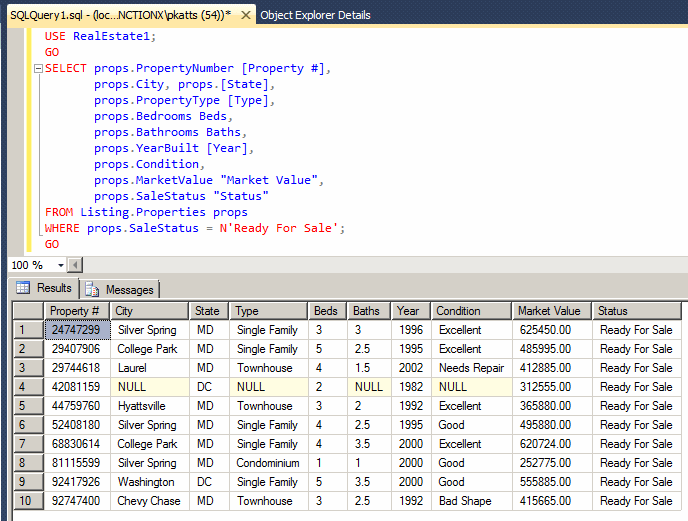Open the 100 % zoom dropdown
The height and width of the screenshot is (521, 688).
[61, 265]
